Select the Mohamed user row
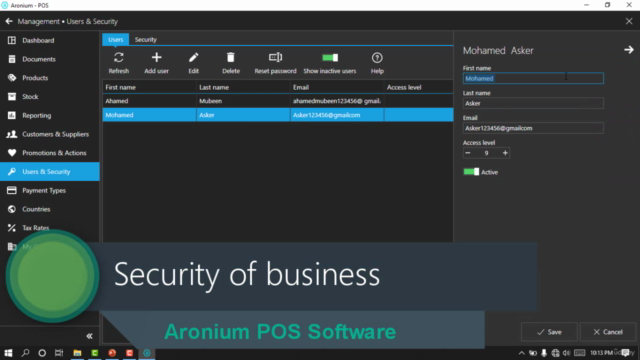The height and width of the screenshot is (360, 640). pos(278,115)
